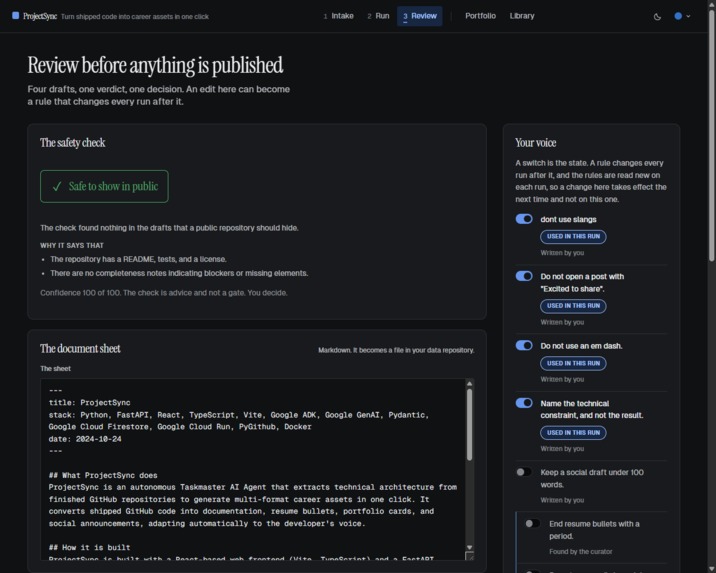Click 'Review before anything is published' title

coord(155,65)
